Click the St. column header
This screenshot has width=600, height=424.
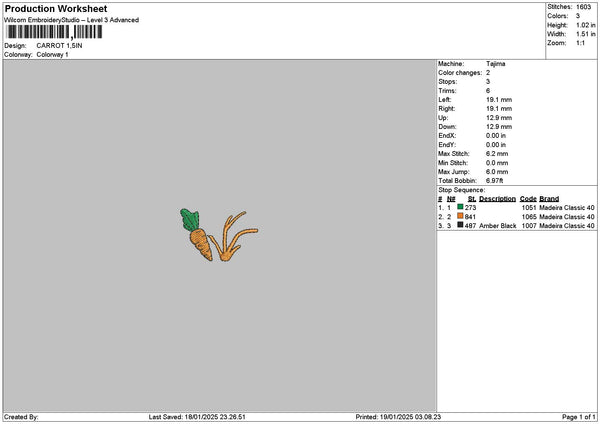(x=472, y=199)
